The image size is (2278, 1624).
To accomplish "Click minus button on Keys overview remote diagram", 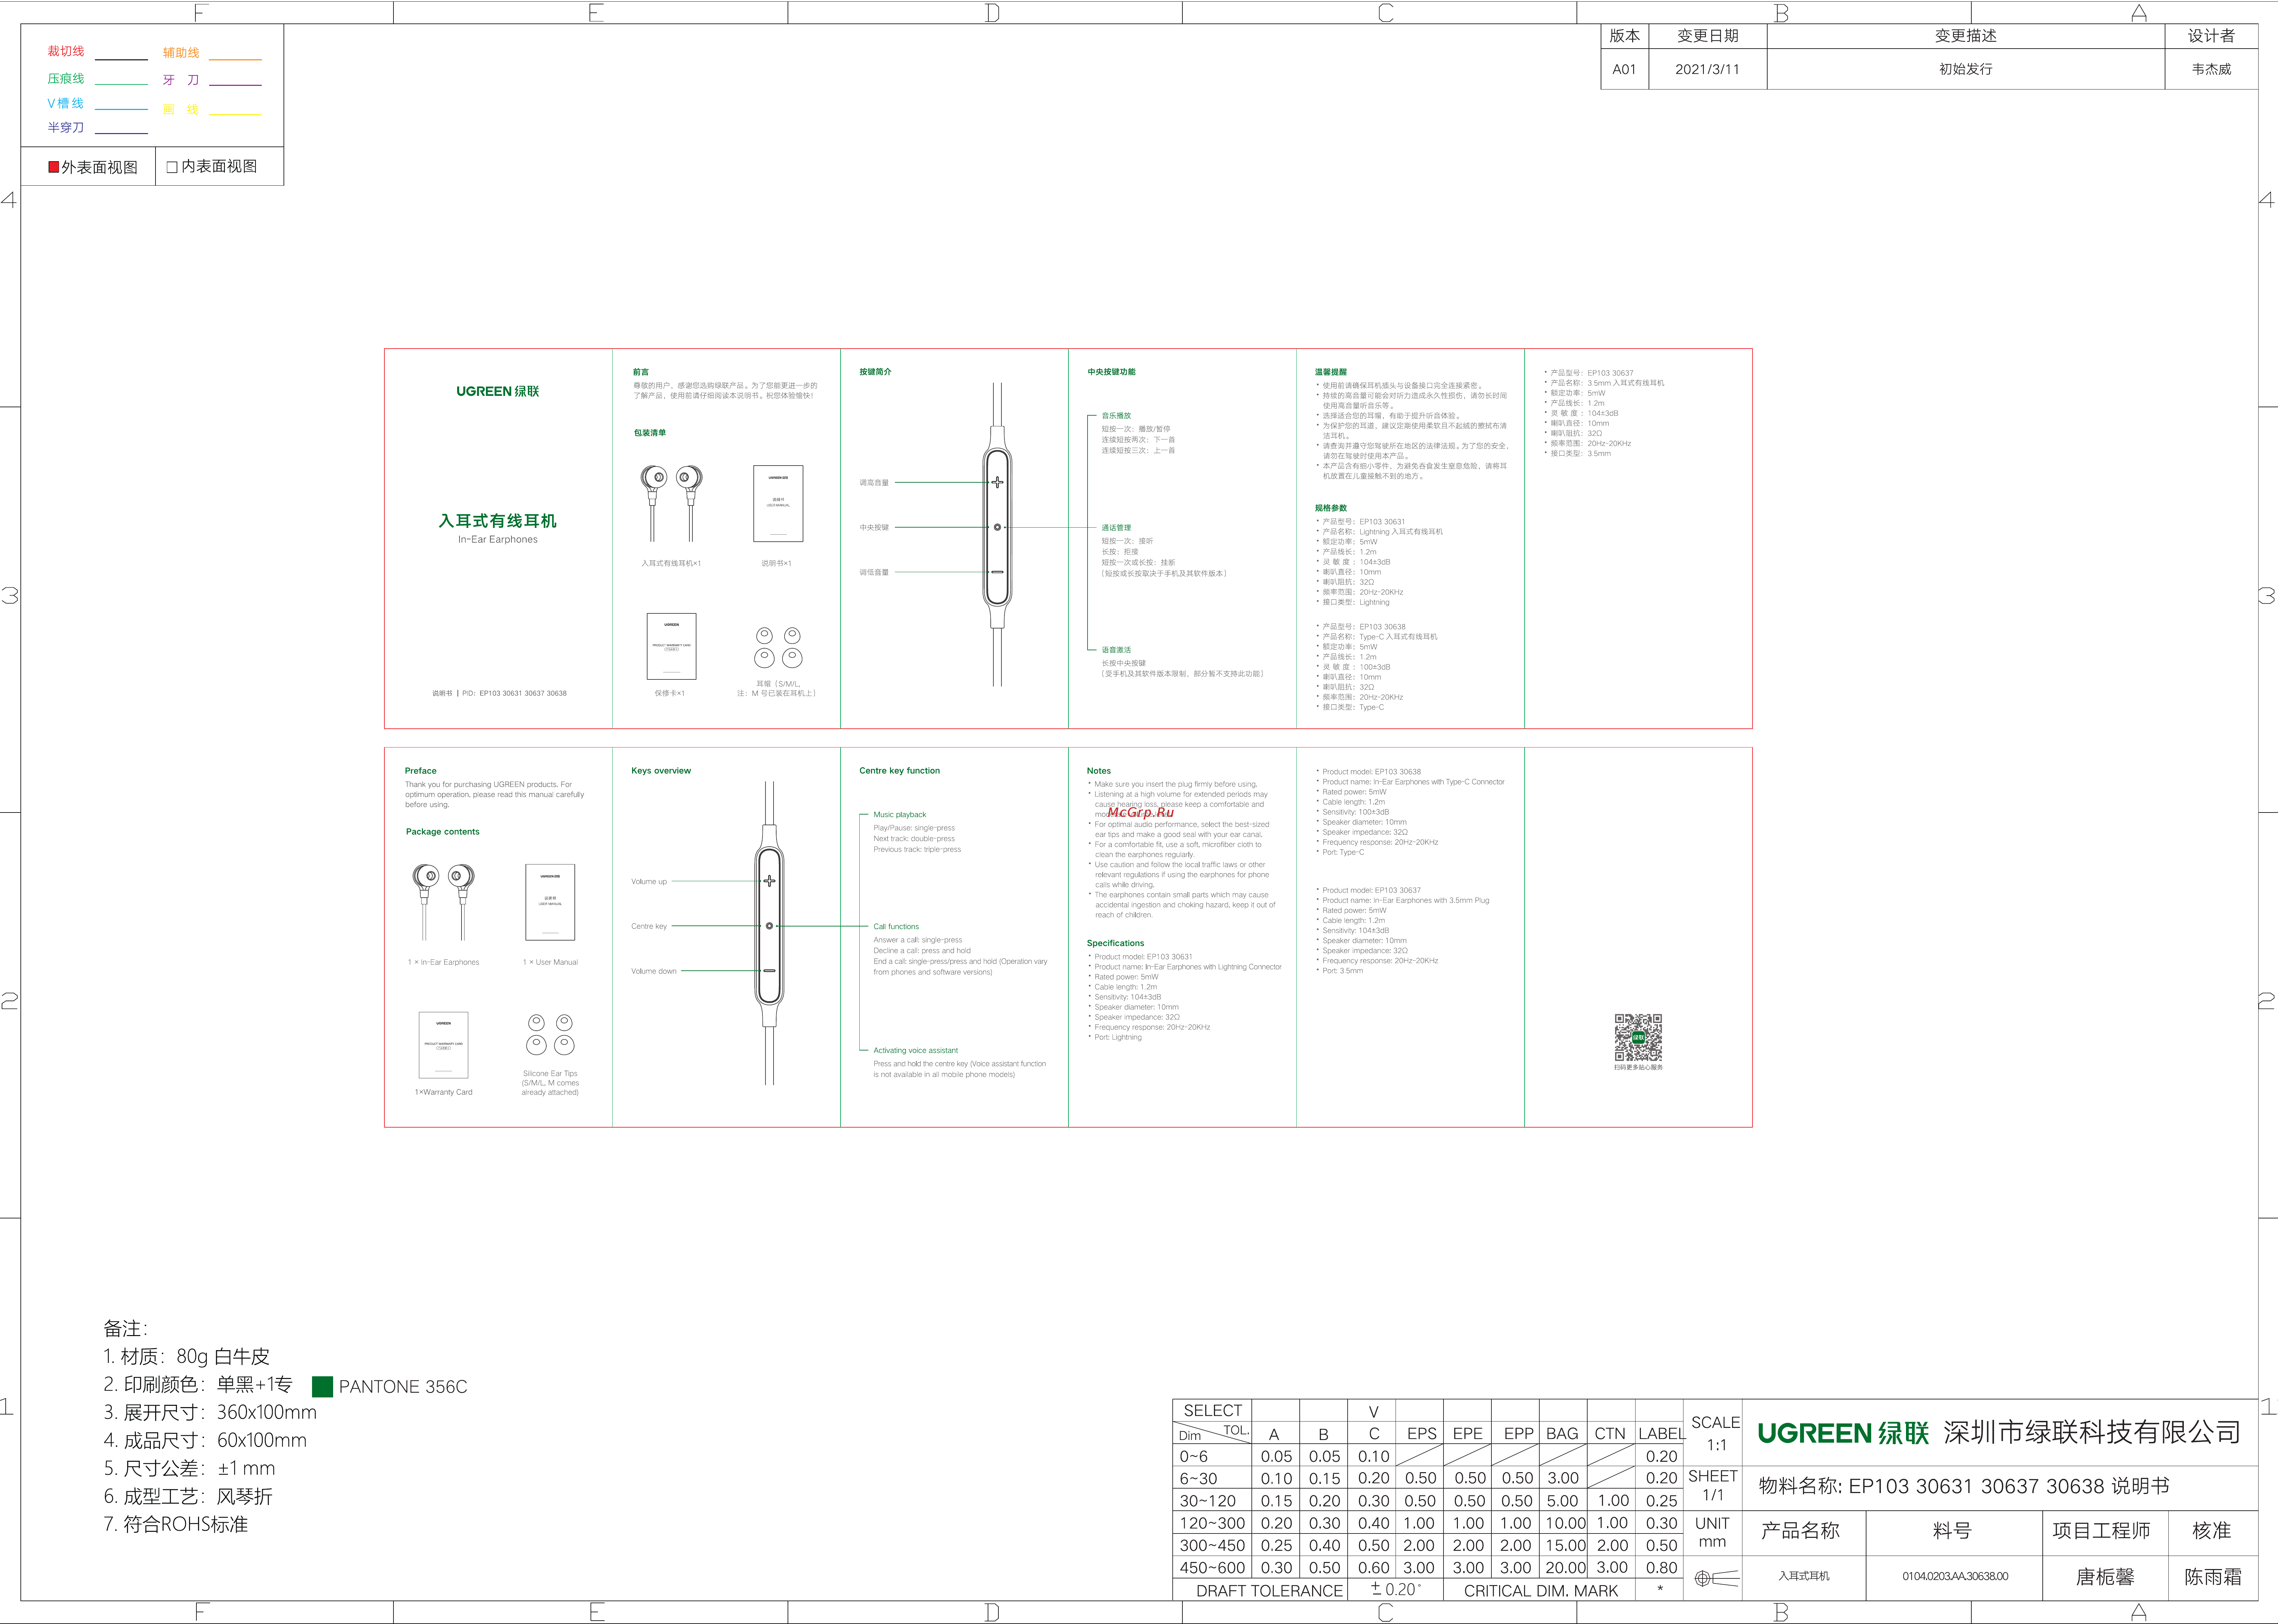I will 769,971.
